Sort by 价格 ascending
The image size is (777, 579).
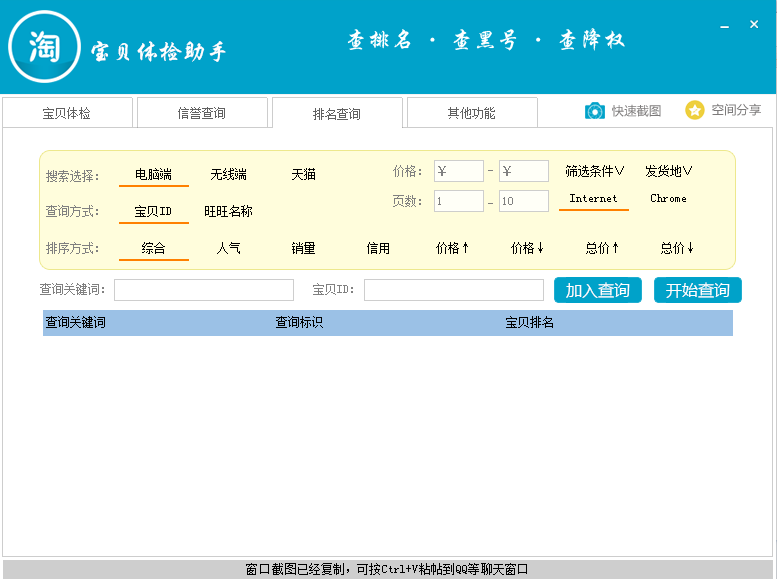pyautogui.click(x=452, y=248)
